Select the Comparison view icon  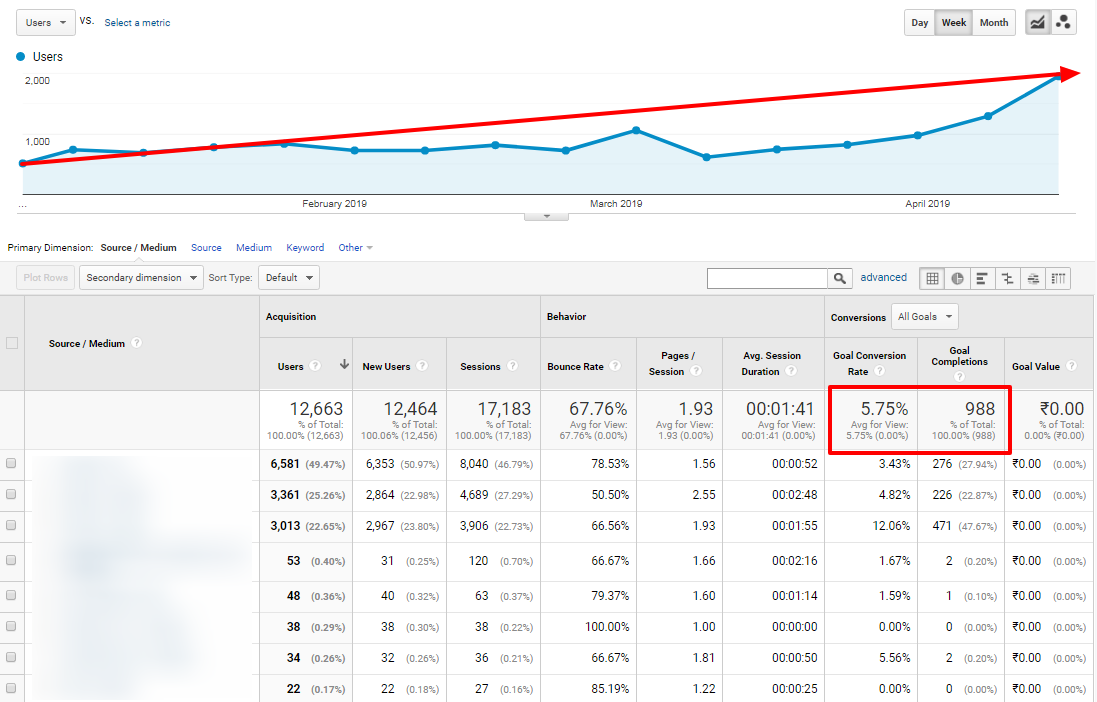point(1008,278)
